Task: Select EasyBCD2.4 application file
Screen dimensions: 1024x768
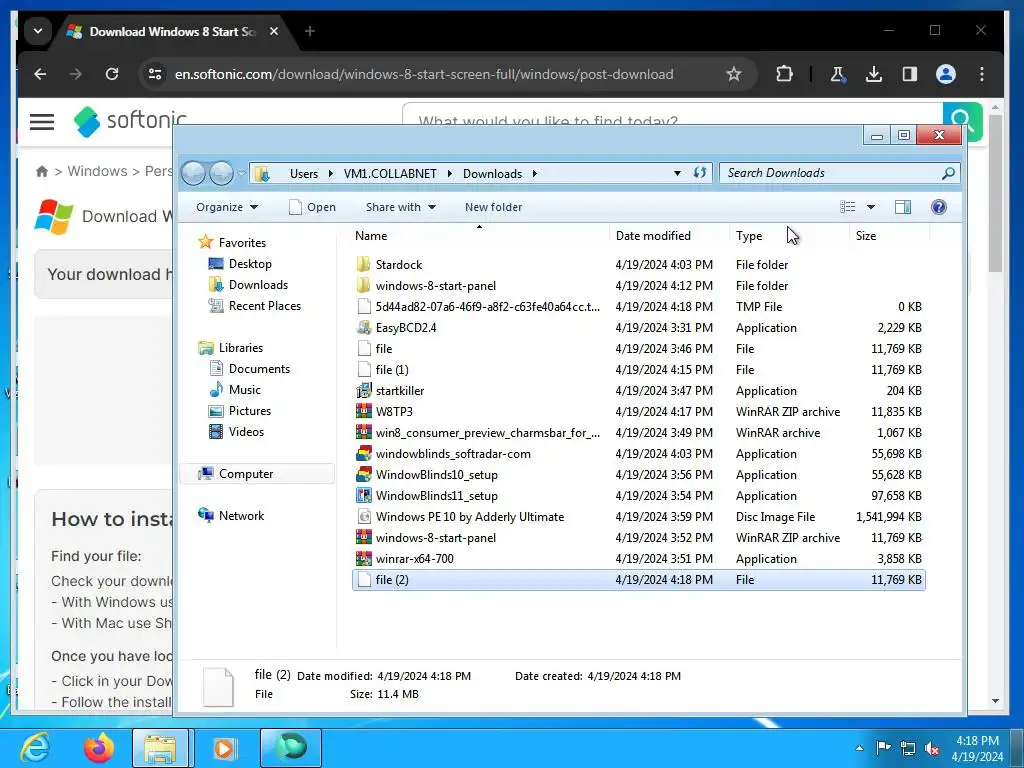Action: coord(639,328)
